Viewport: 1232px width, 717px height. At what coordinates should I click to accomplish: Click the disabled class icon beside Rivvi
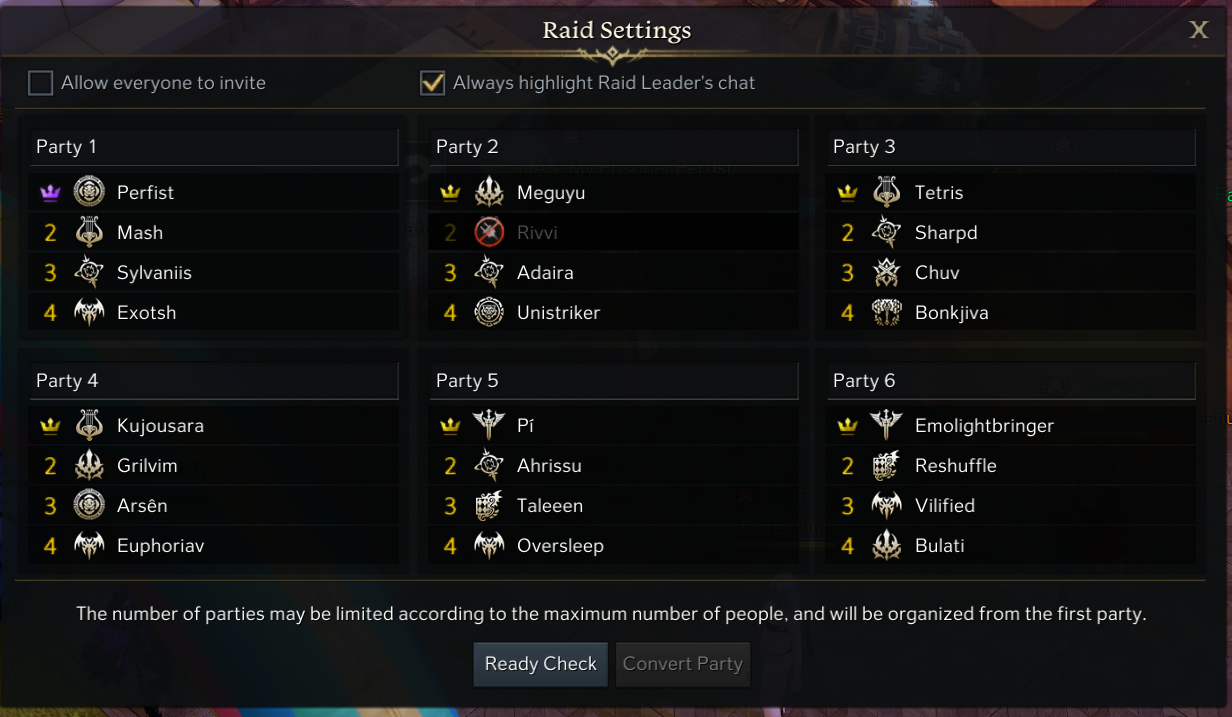coord(489,232)
